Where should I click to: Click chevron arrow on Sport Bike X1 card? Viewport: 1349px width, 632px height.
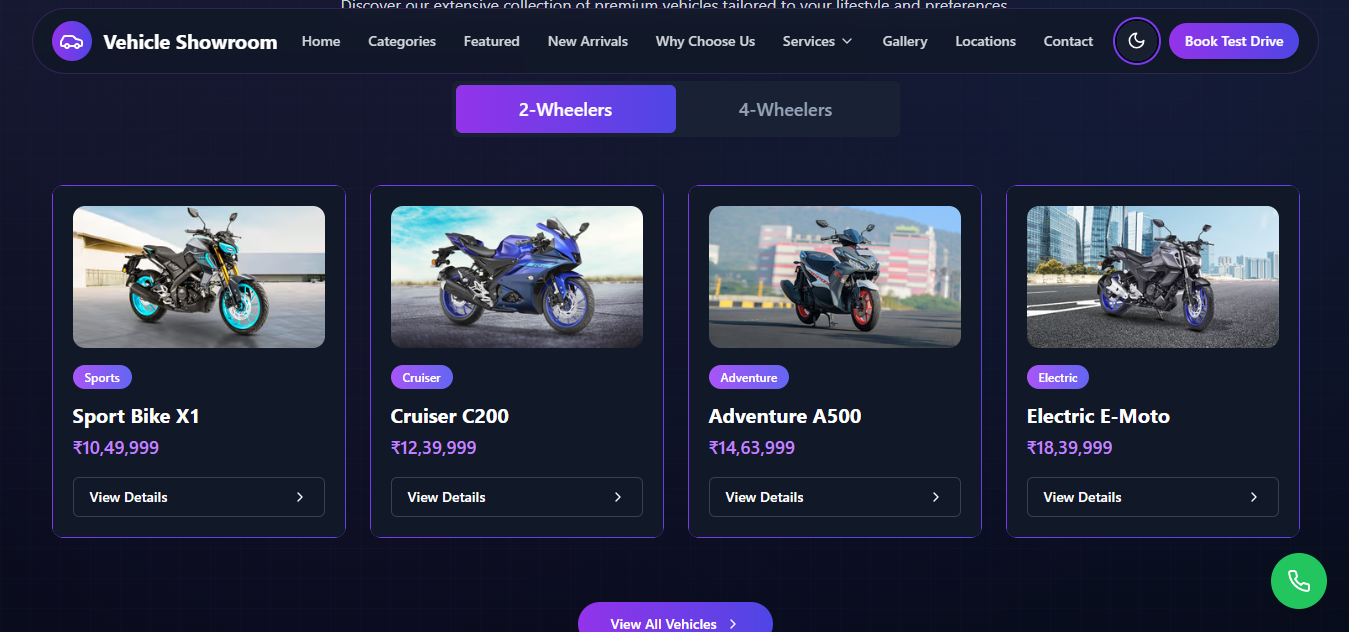point(300,497)
